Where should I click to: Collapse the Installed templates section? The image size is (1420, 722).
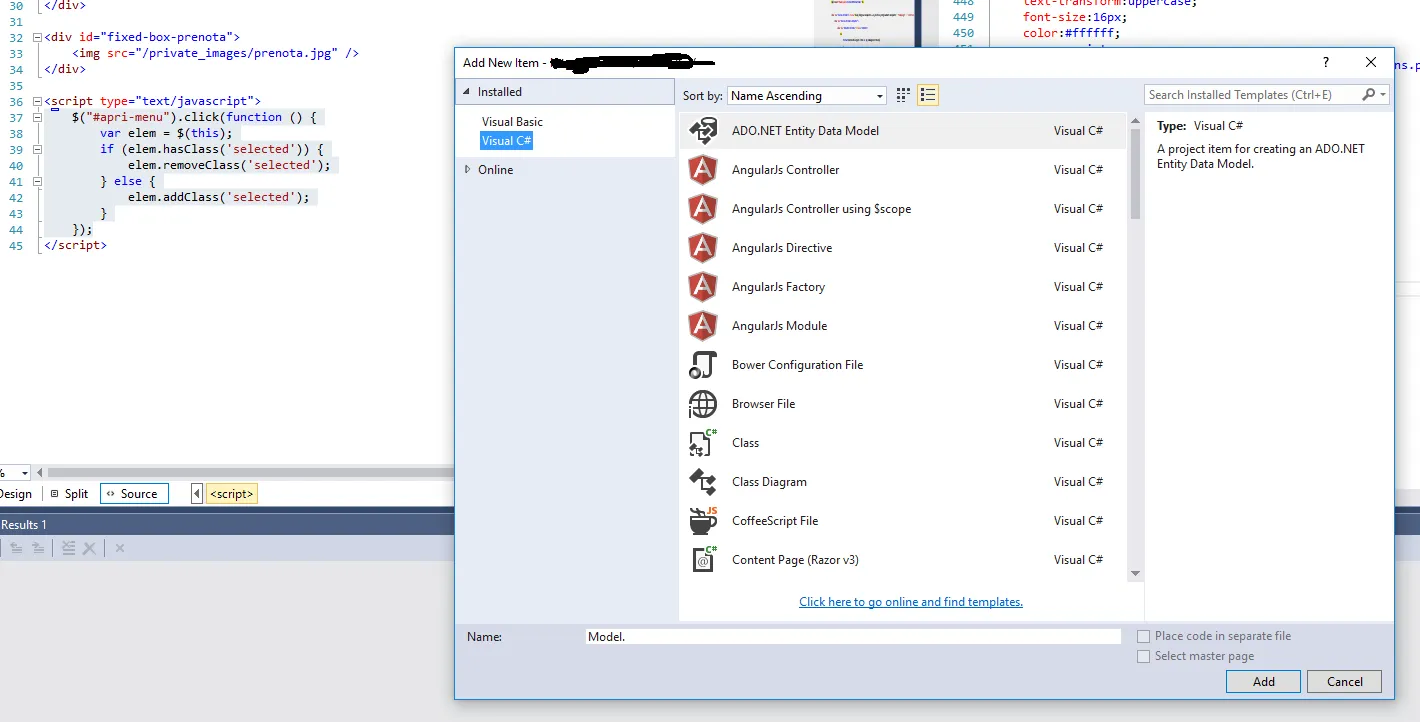466,92
